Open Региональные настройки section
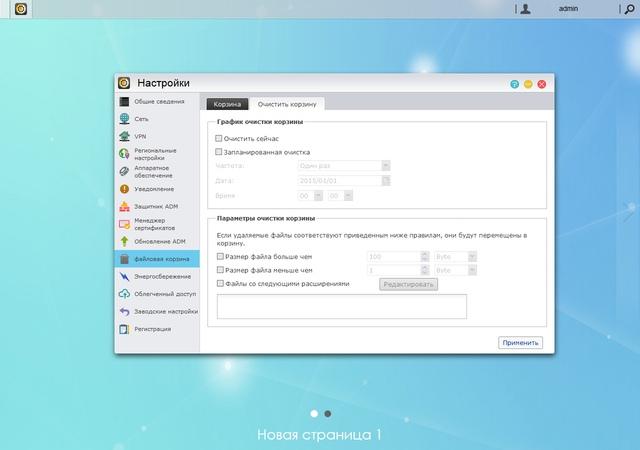 (157, 154)
